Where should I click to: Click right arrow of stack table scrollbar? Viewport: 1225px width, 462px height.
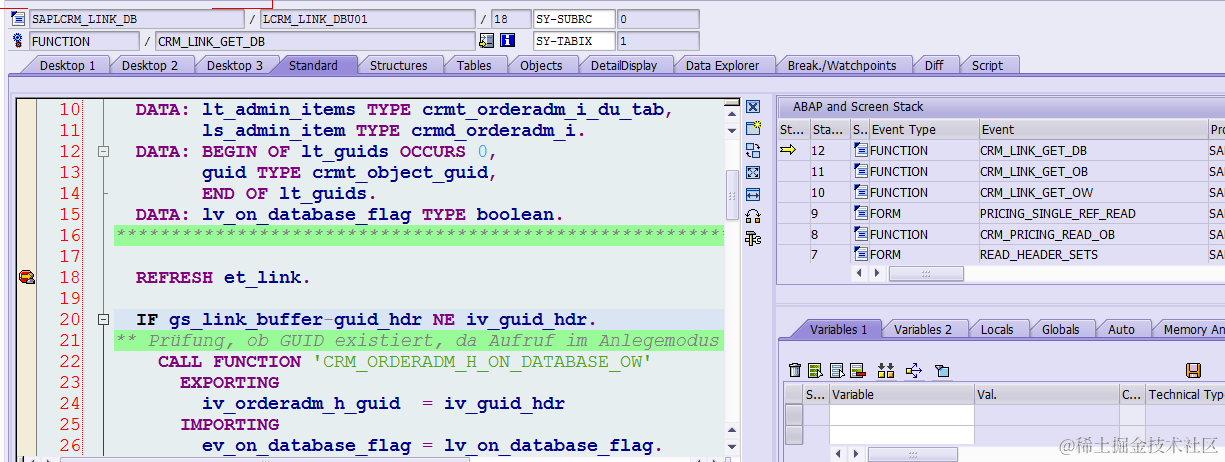(878, 273)
